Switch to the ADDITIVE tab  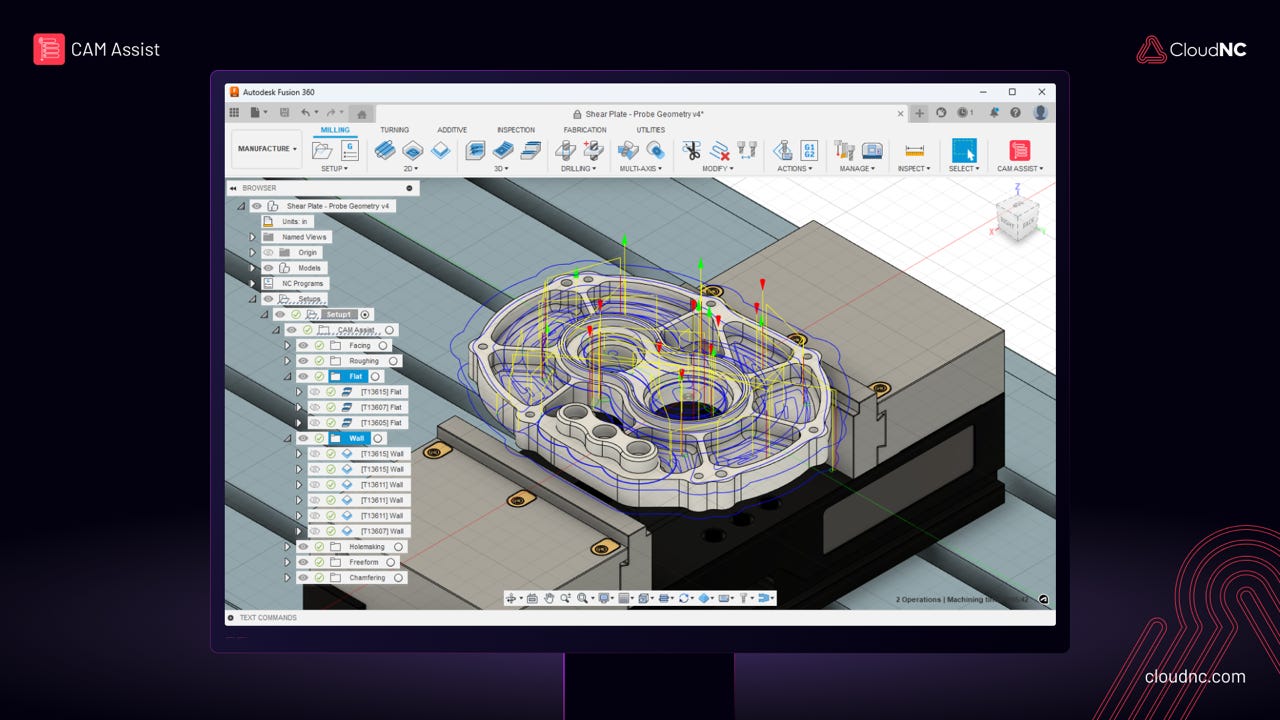[452, 130]
